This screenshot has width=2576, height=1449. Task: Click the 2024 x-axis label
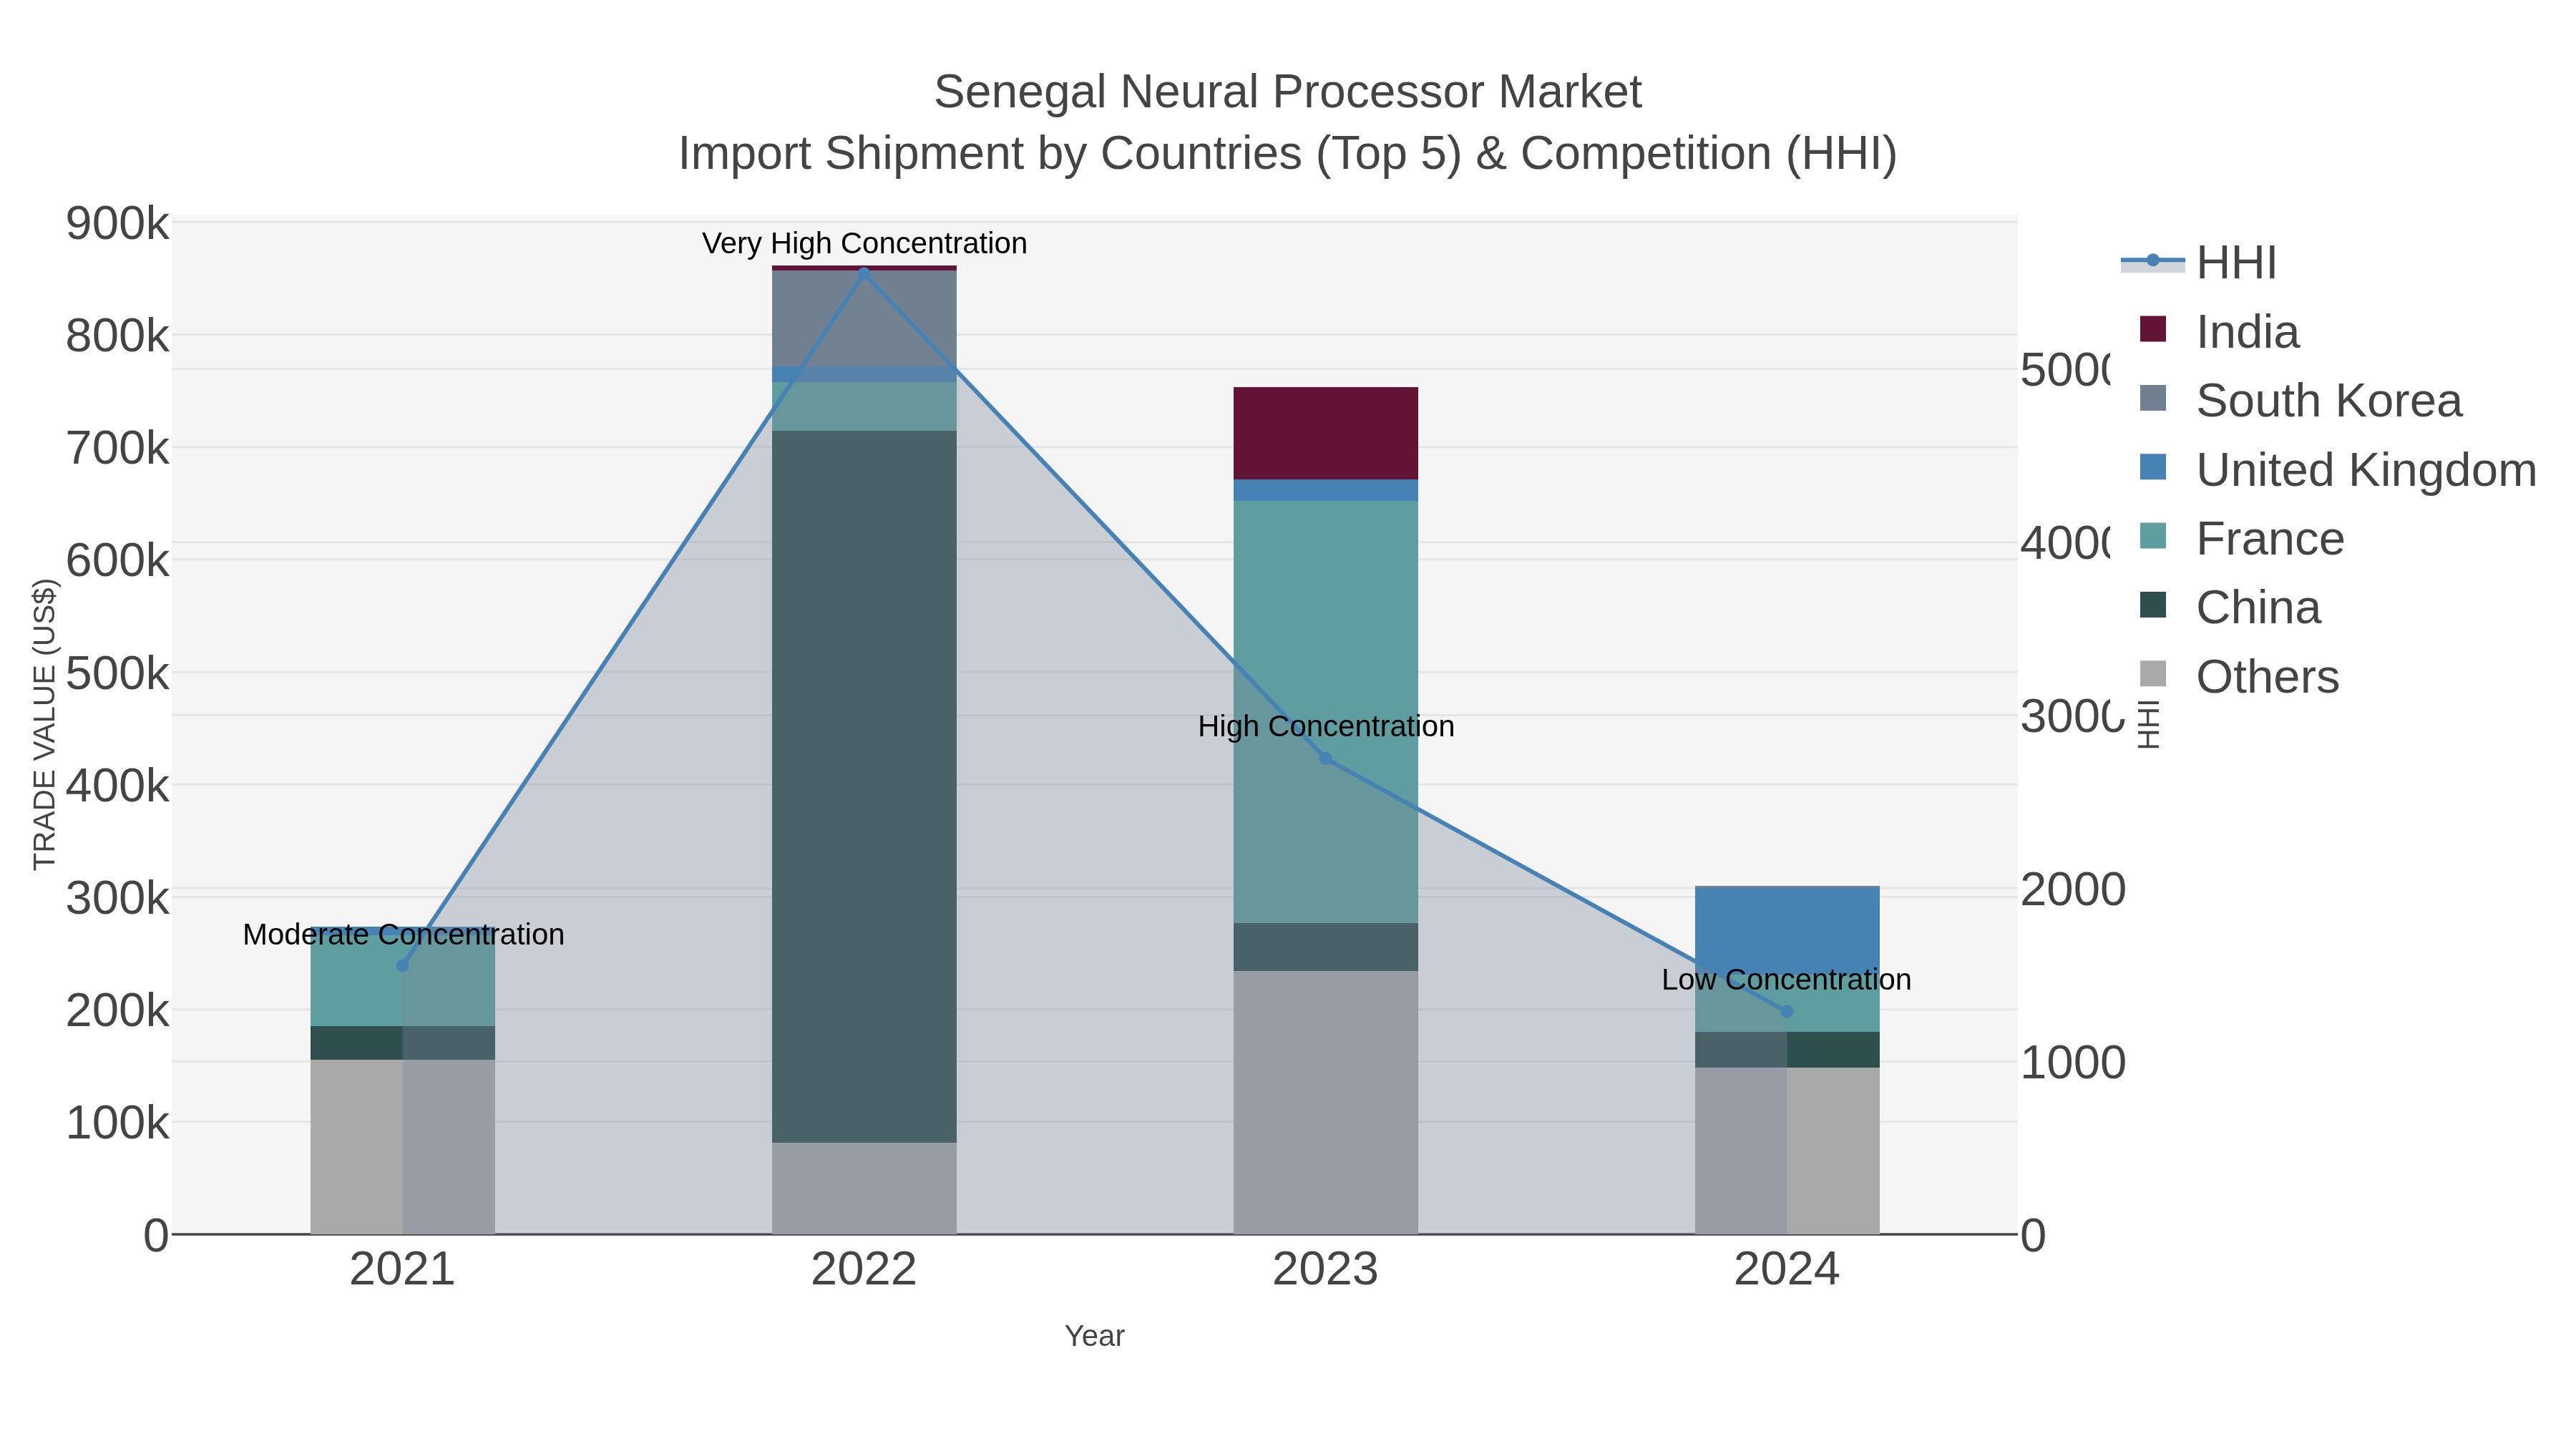pyautogui.click(x=1787, y=1270)
